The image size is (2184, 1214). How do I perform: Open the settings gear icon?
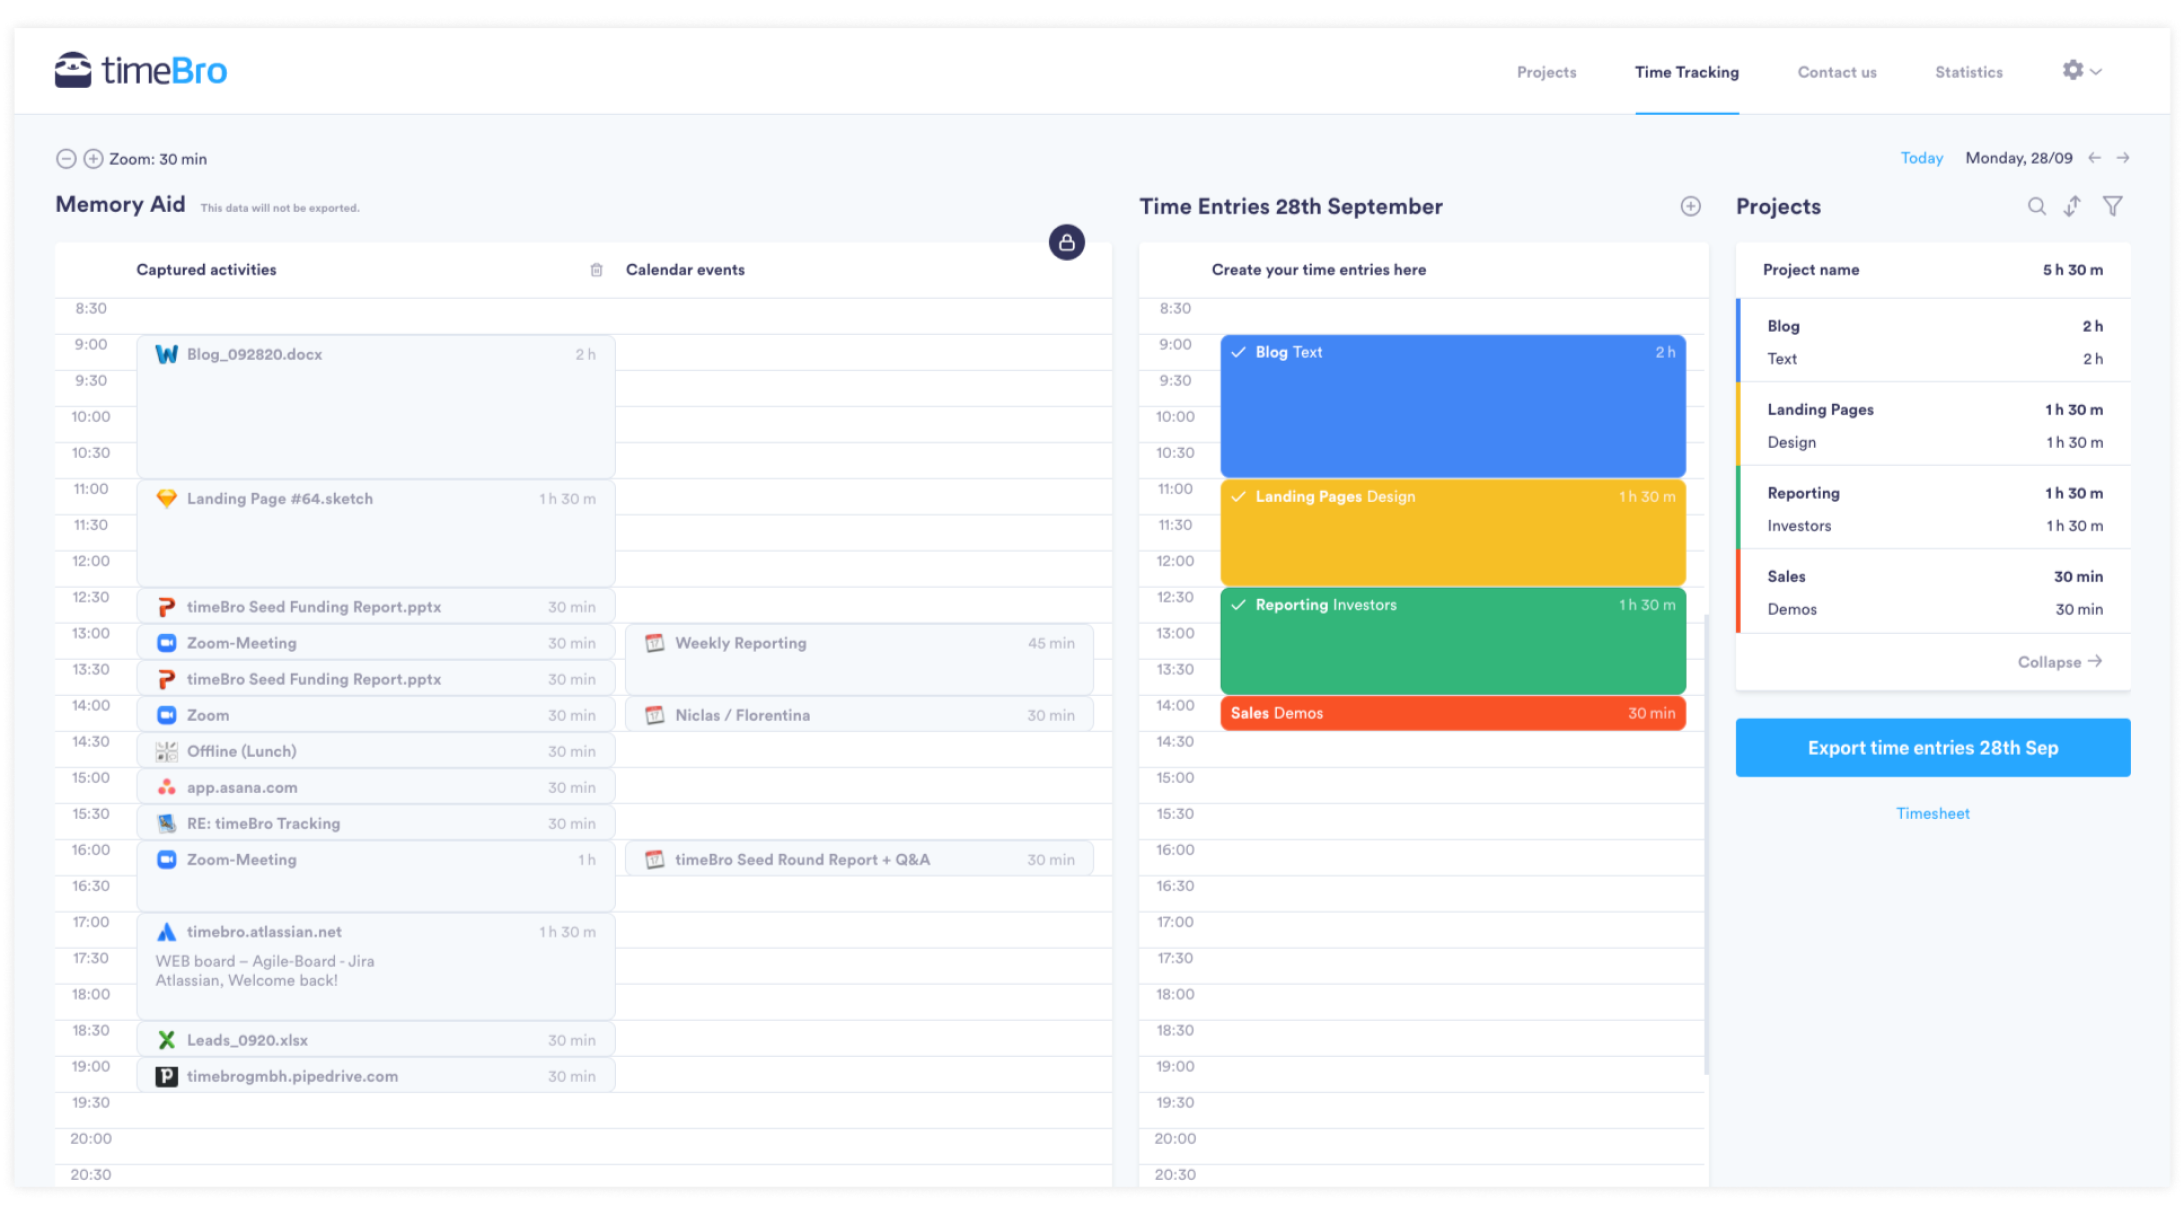point(2071,70)
